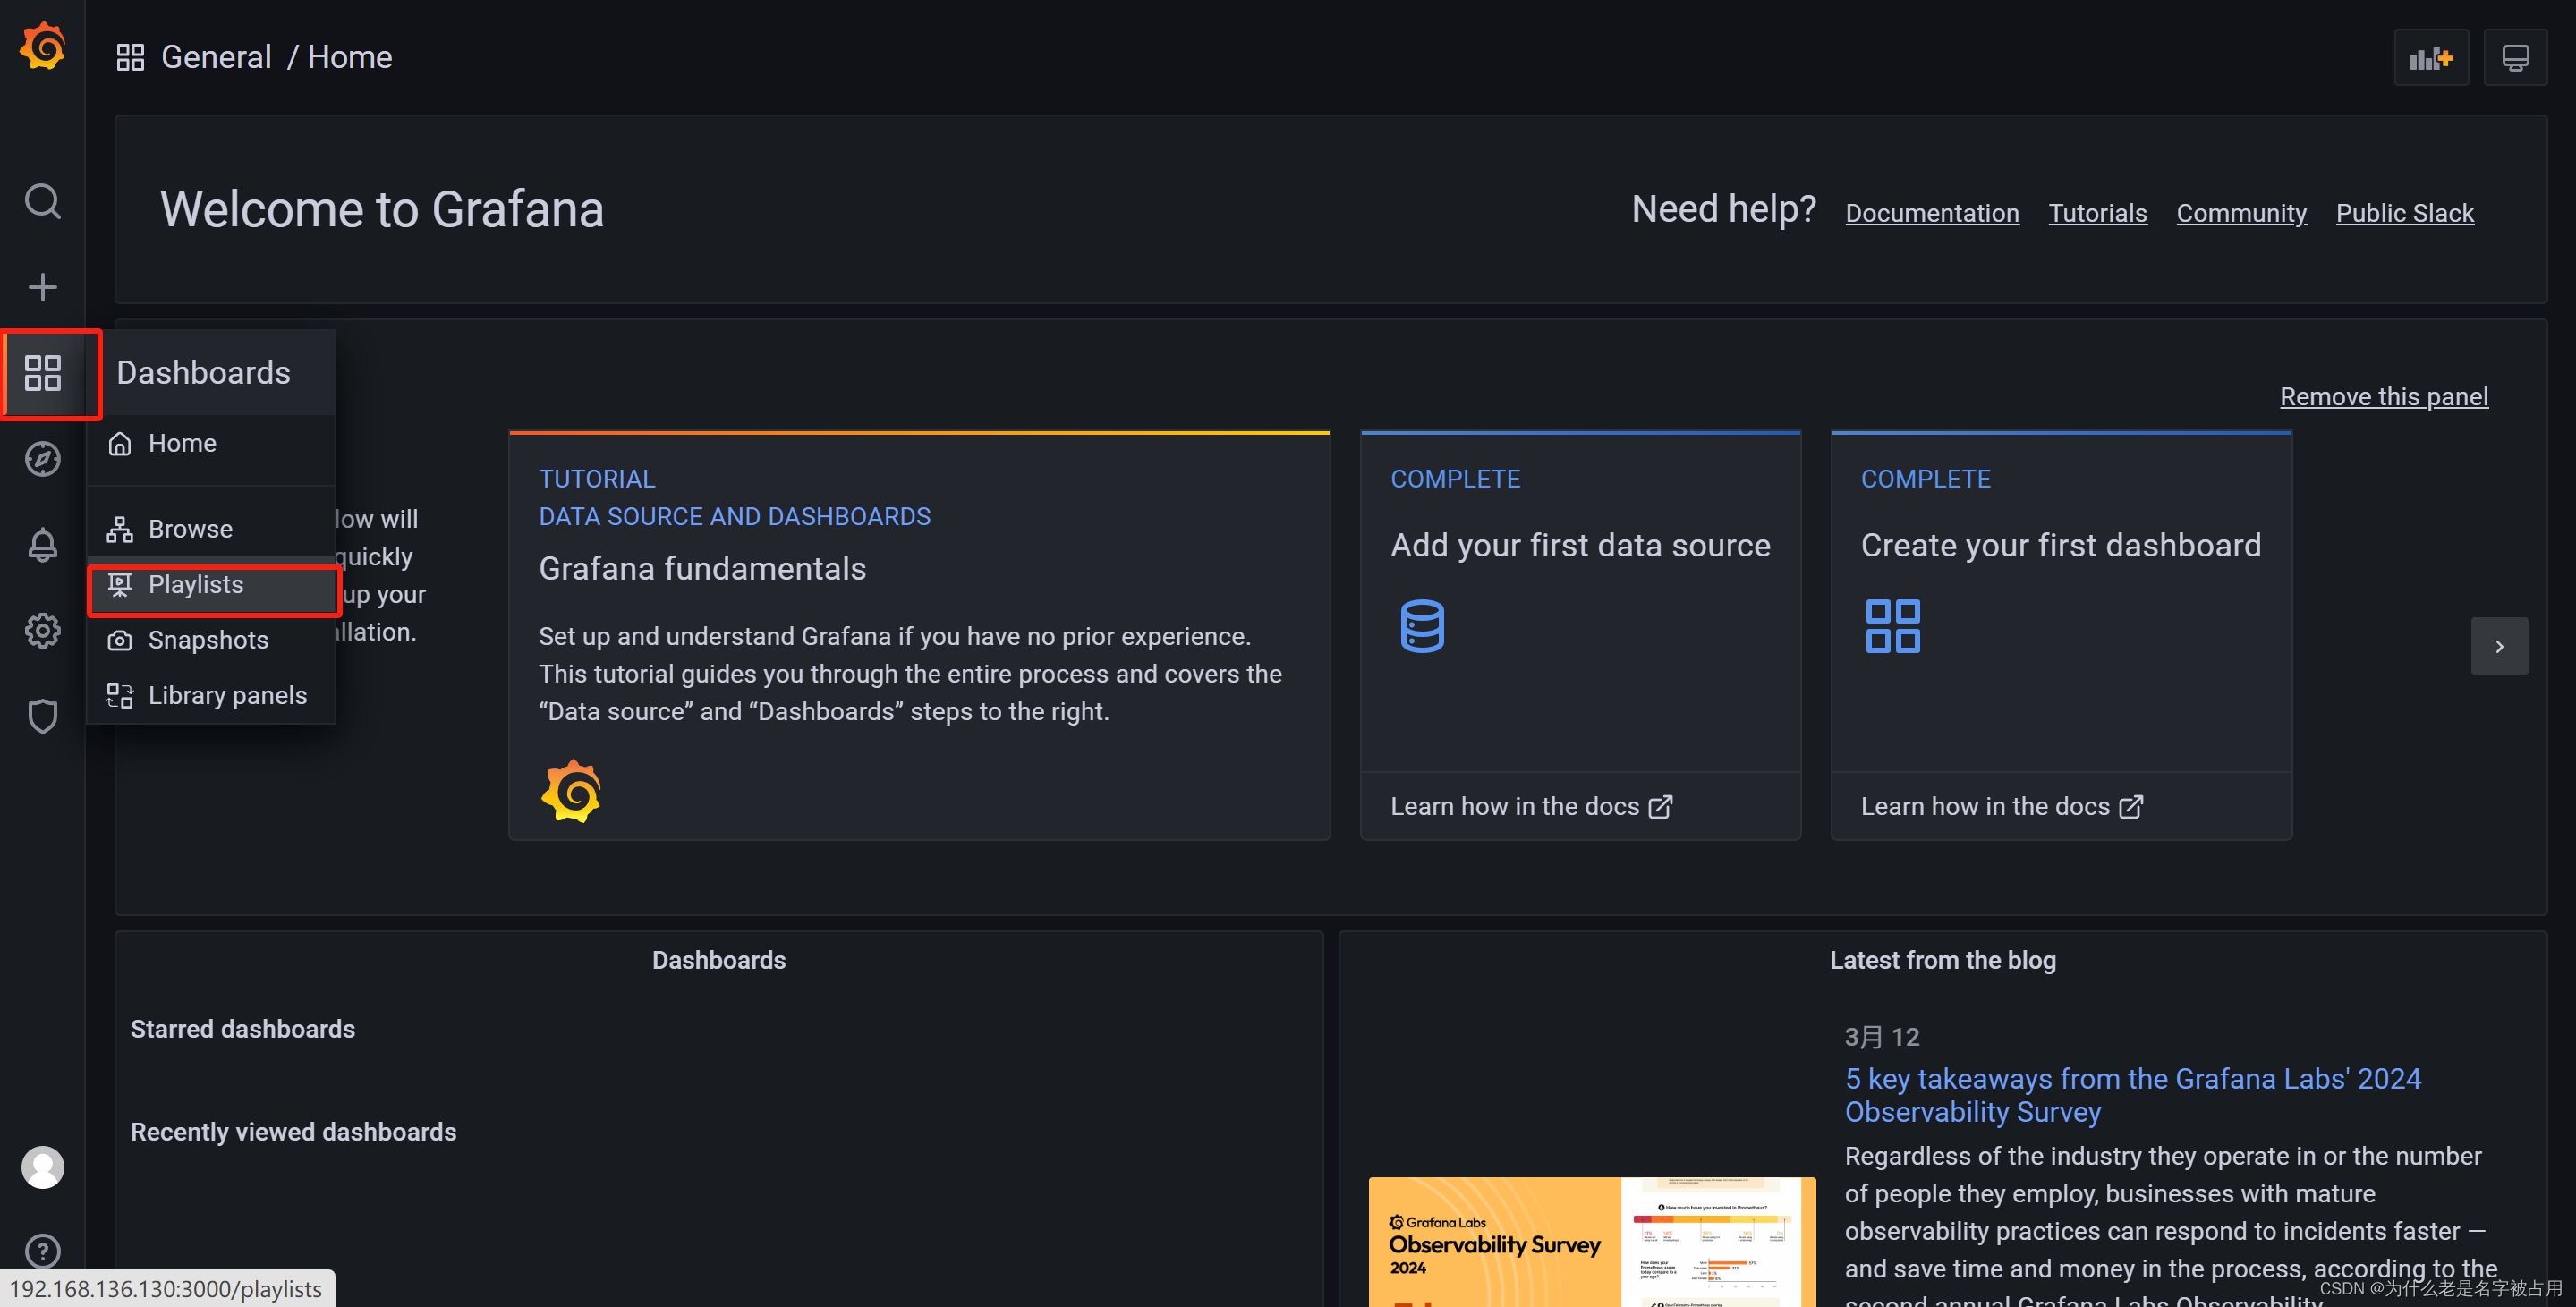The height and width of the screenshot is (1307, 2576).
Task: Open the Tutorials link
Action: (2097, 213)
